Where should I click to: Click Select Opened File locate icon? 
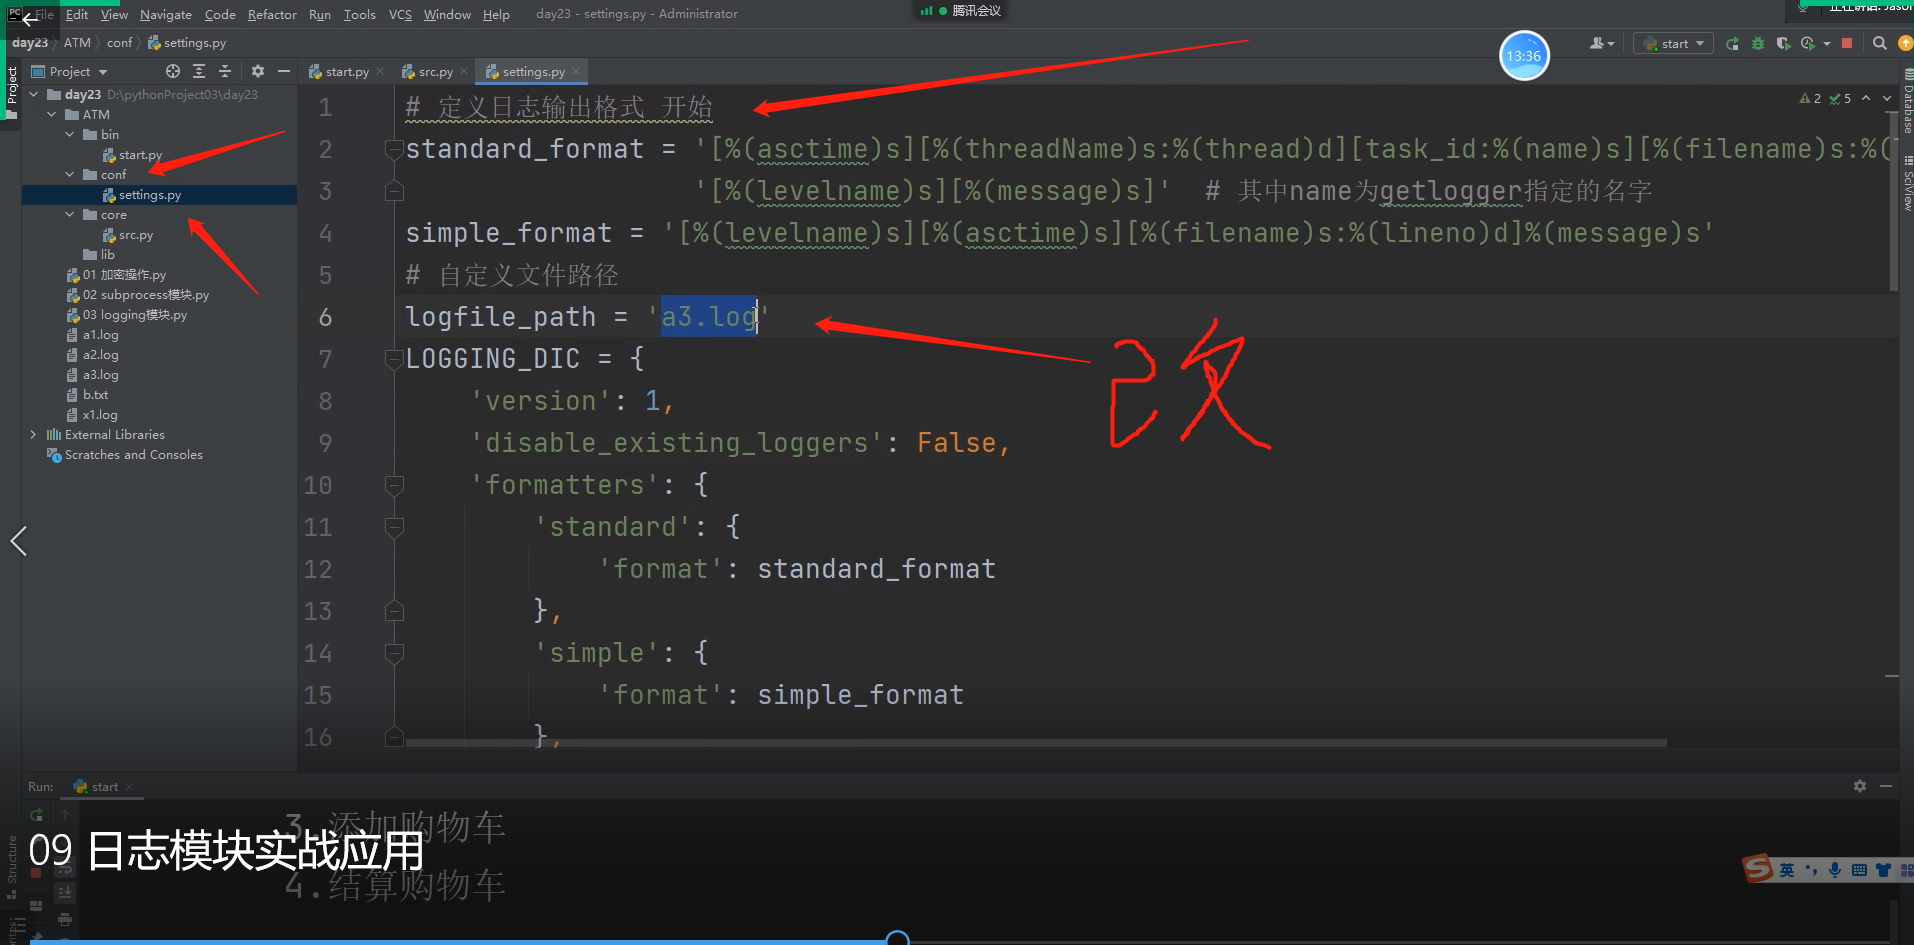tap(173, 71)
